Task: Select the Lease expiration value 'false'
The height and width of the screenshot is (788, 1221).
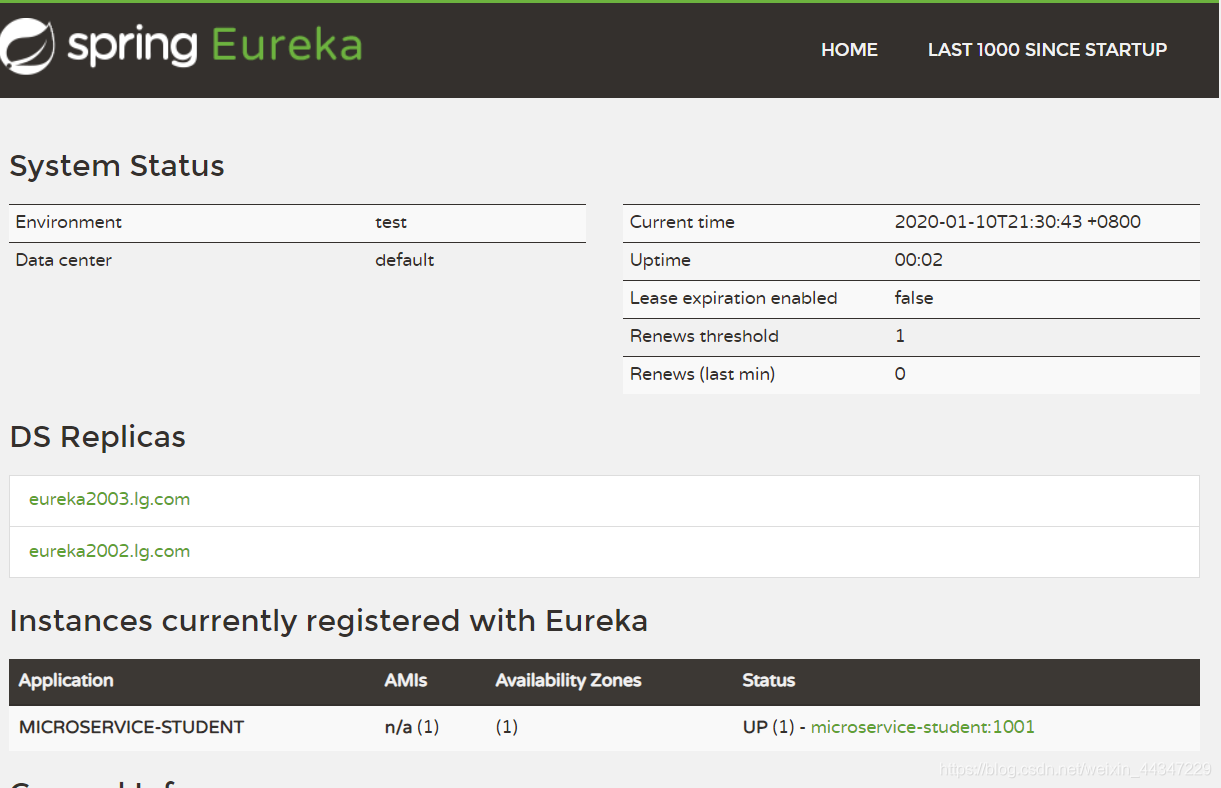Action: [914, 298]
